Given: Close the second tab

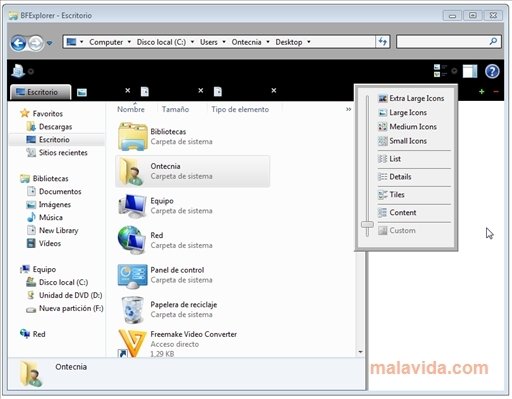Looking at the screenshot, I should pyautogui.click(x=128, y=90).
